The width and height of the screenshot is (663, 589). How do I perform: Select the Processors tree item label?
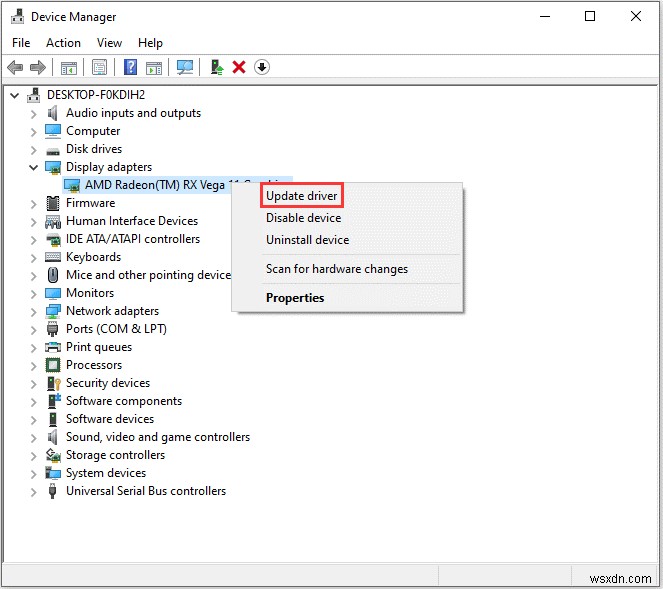click(94, 365)
